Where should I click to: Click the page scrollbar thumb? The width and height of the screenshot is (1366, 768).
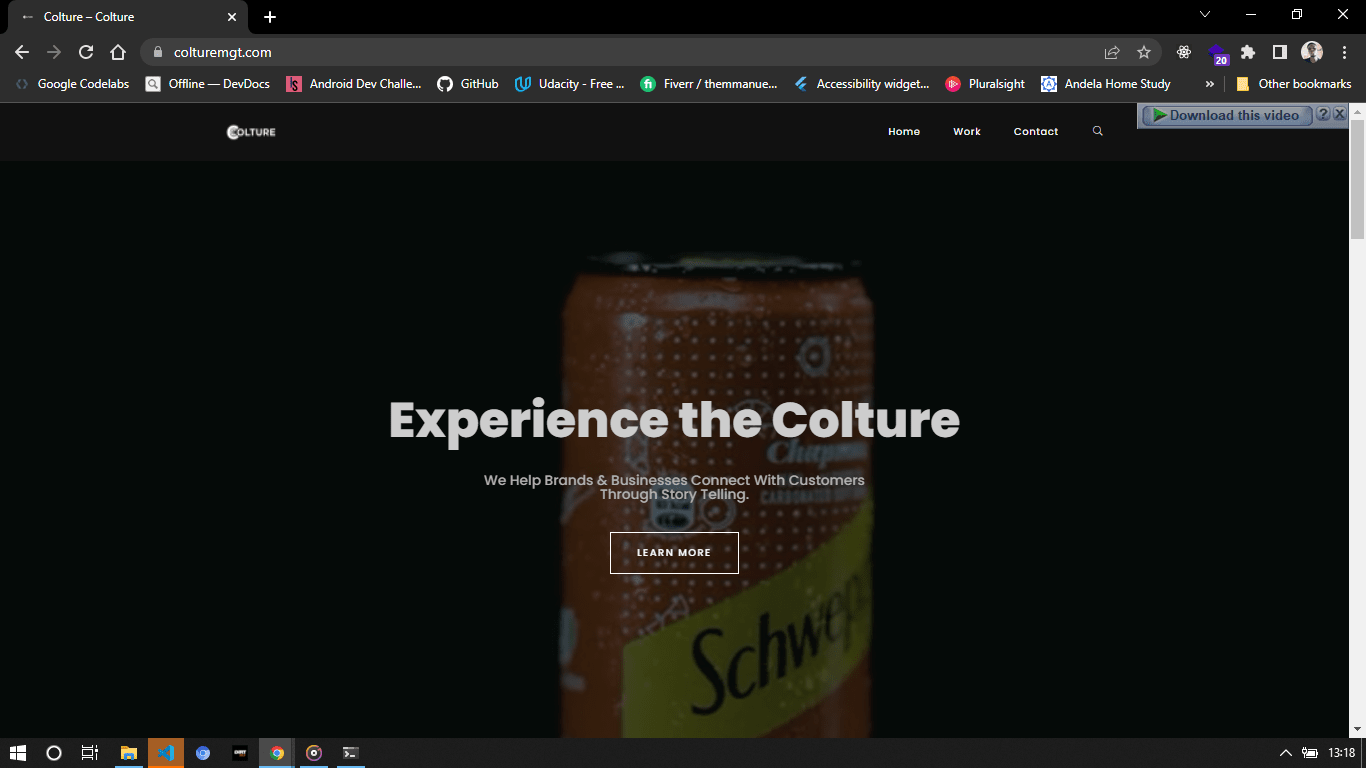coord(1357,178)
